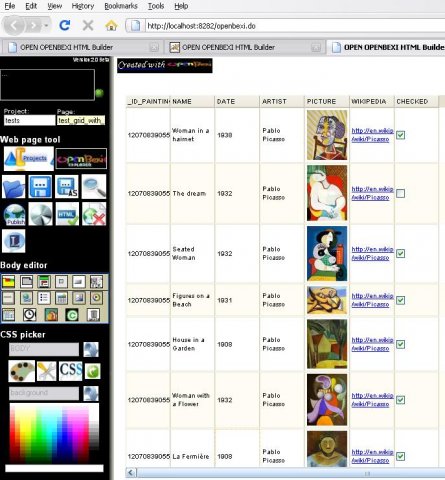Click the trash can icon in Body editor
445x480 pixels.
point(93,315)
